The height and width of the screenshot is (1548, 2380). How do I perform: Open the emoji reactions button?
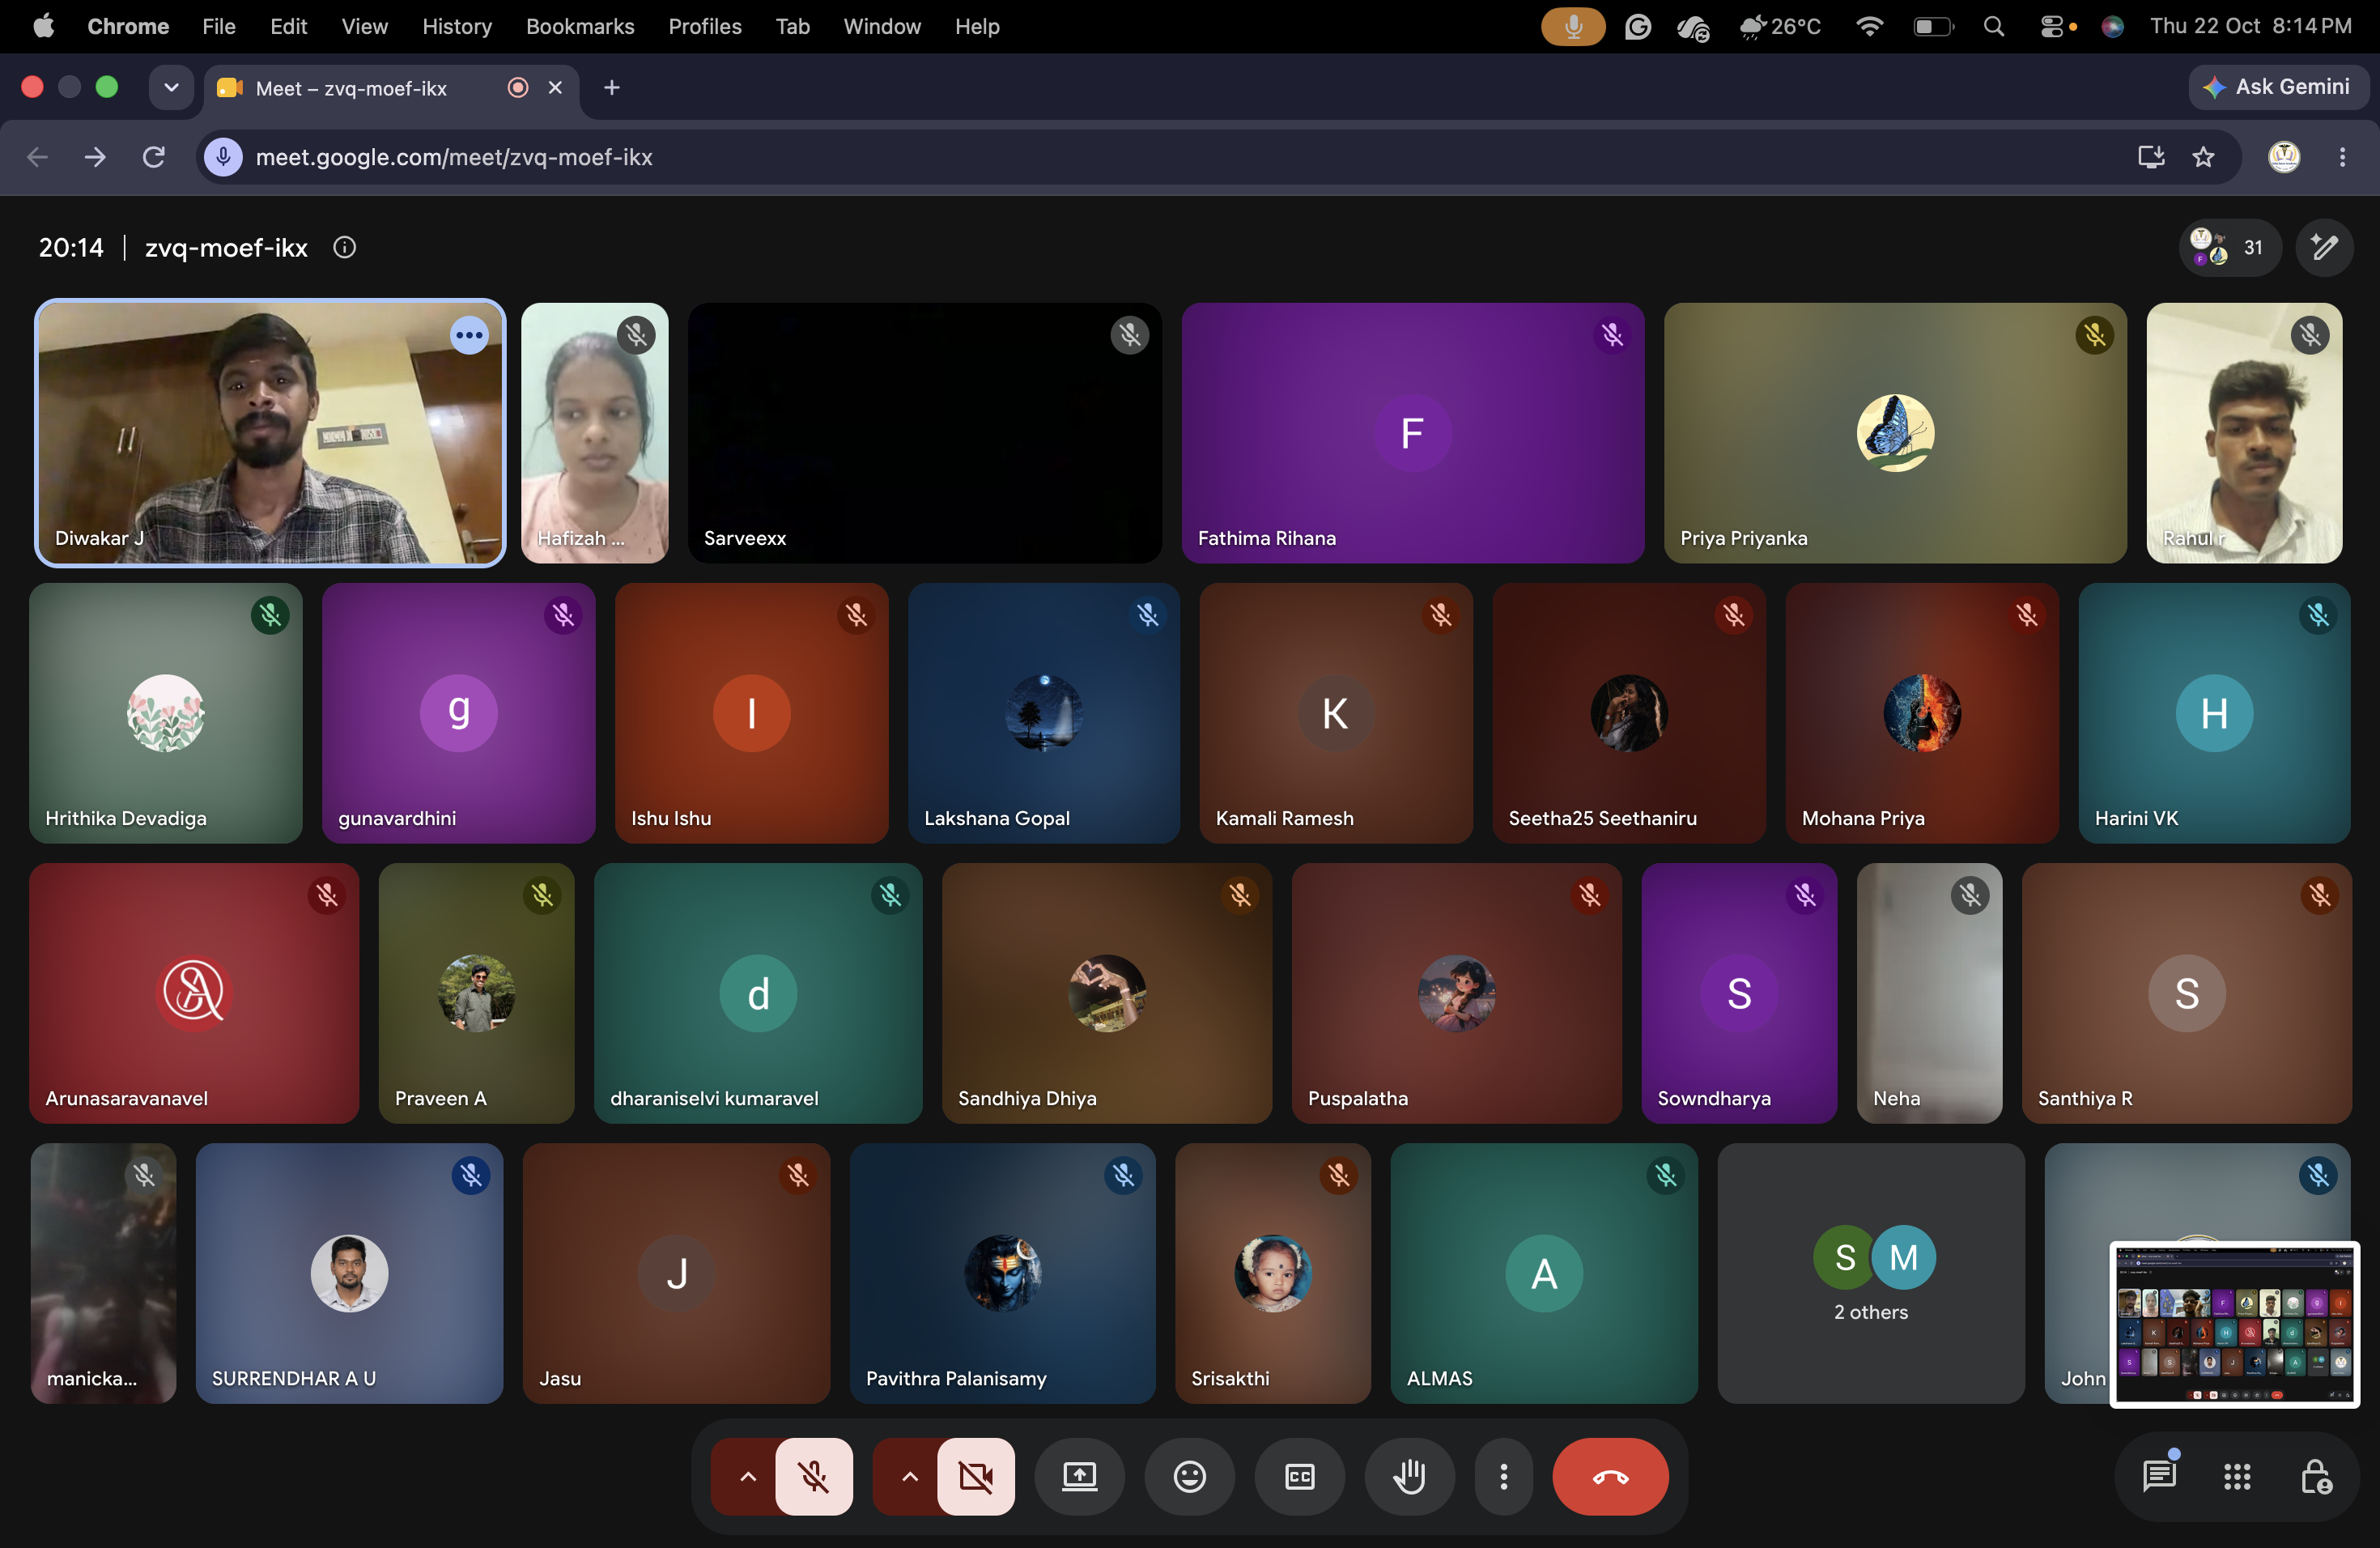(1189, 1476)
